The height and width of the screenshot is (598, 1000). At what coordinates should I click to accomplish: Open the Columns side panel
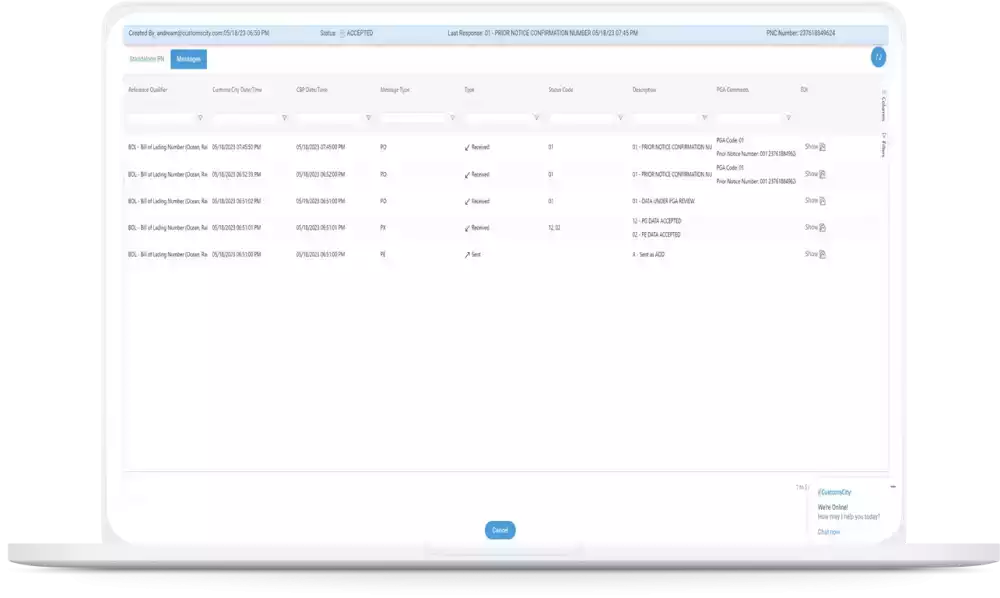[883, 105]
